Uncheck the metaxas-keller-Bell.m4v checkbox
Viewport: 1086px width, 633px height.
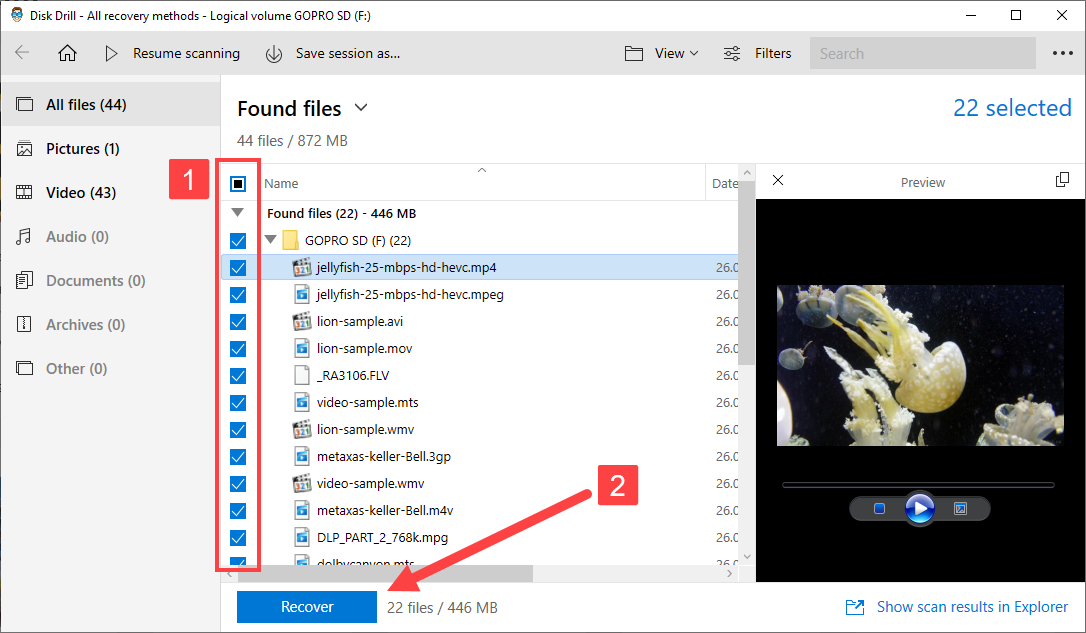coord(238,510)
